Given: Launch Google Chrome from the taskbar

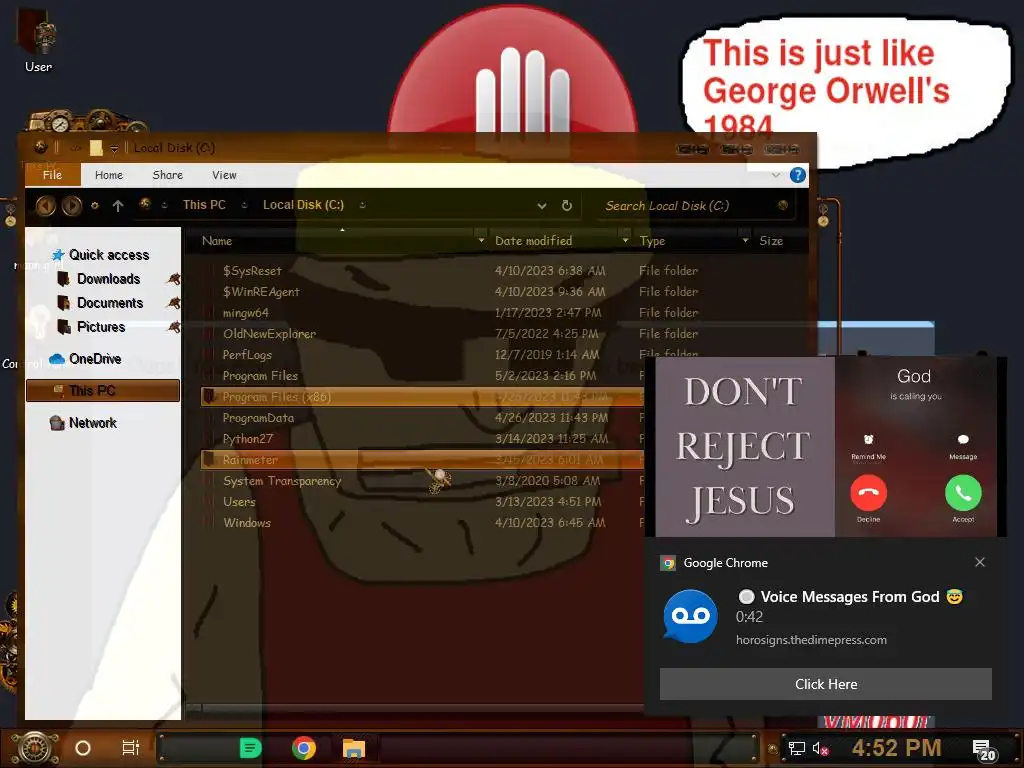Looking at the screenshot, I should [304, 748].
